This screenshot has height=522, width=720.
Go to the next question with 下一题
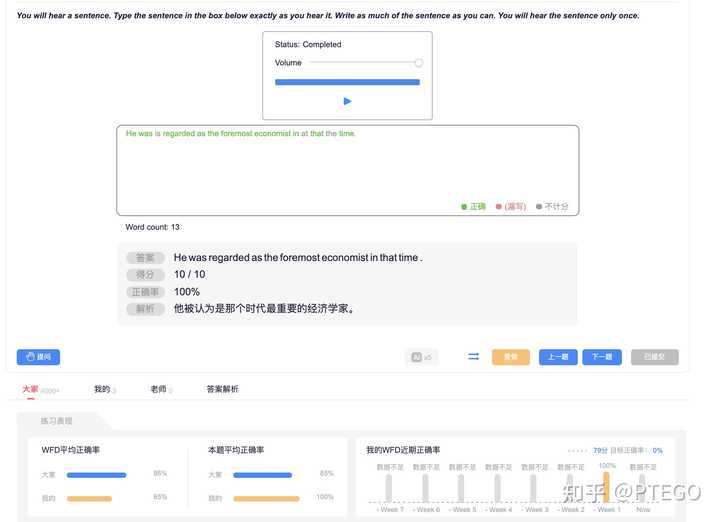click(602, 357)
